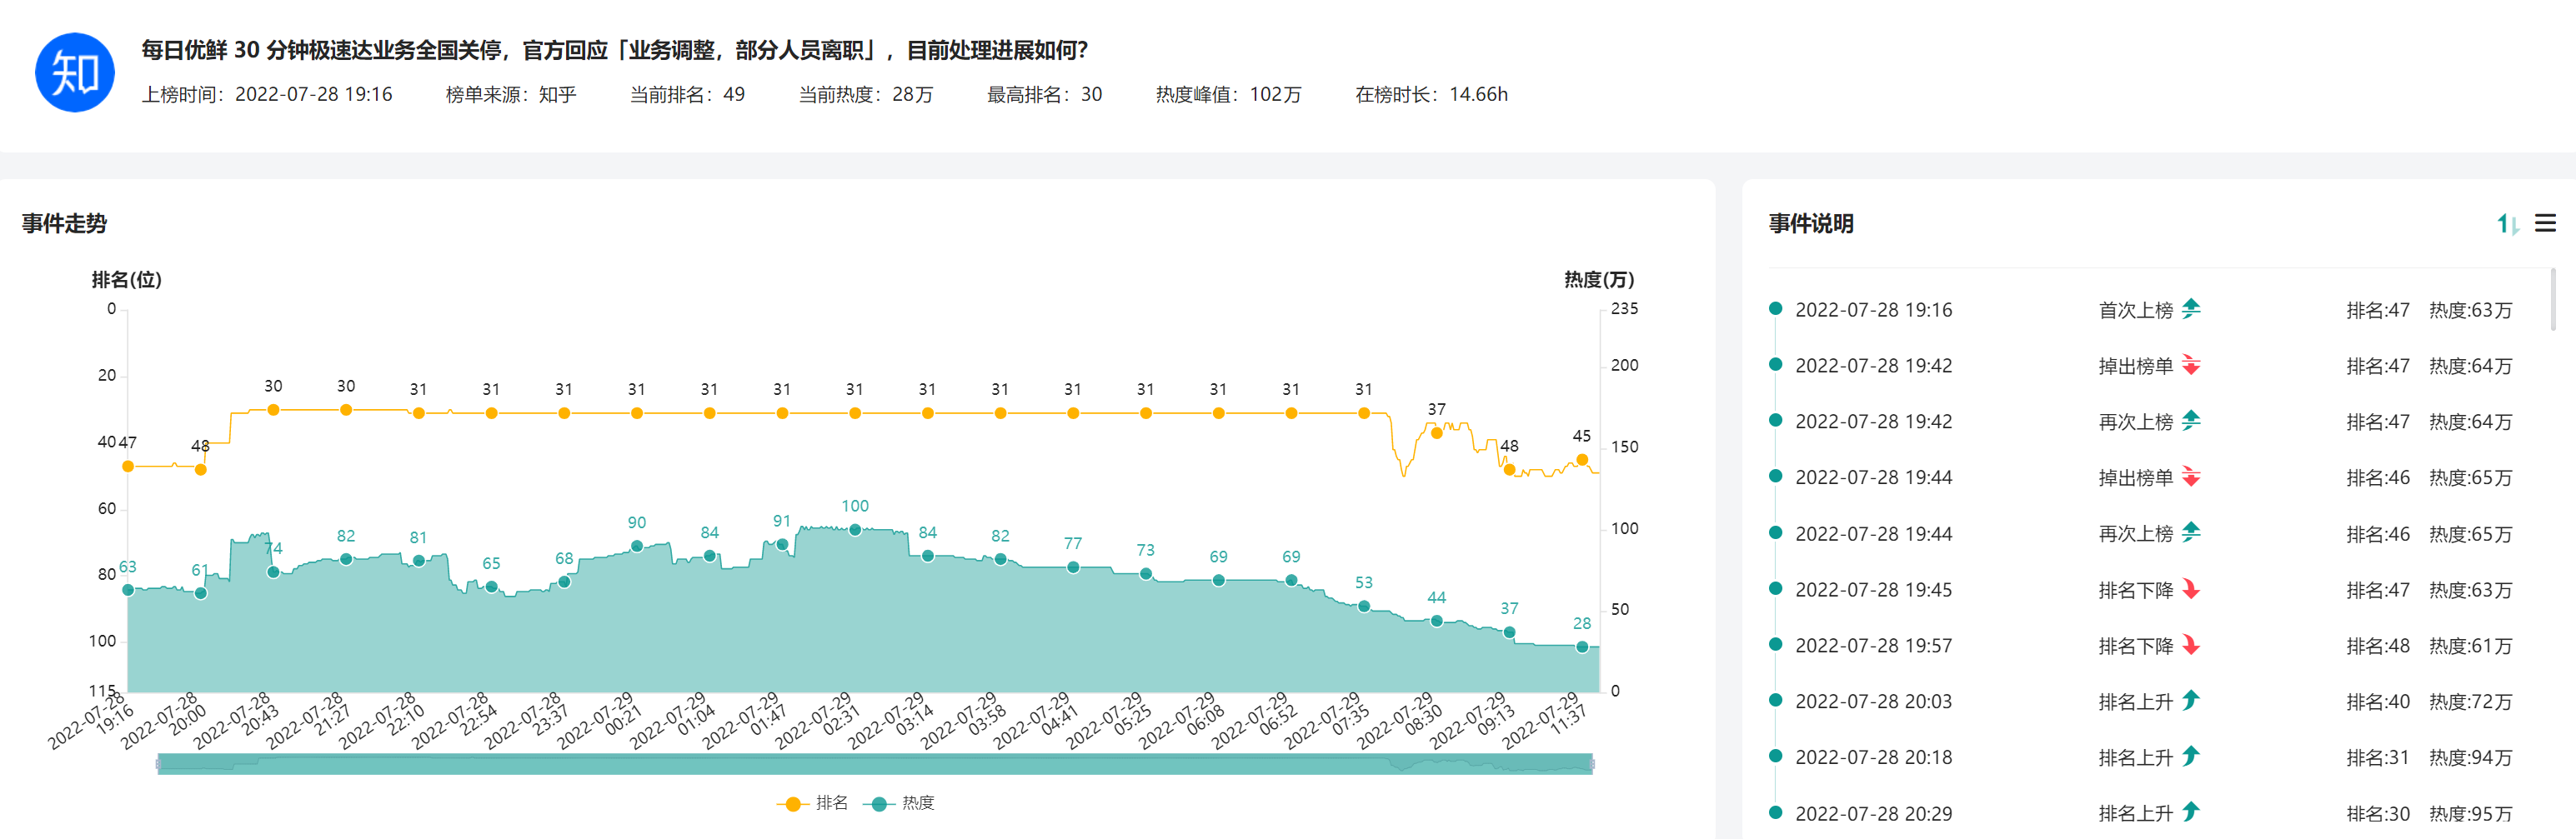Click the 排名上升 arrow at 20:18

pos(2191,757)
